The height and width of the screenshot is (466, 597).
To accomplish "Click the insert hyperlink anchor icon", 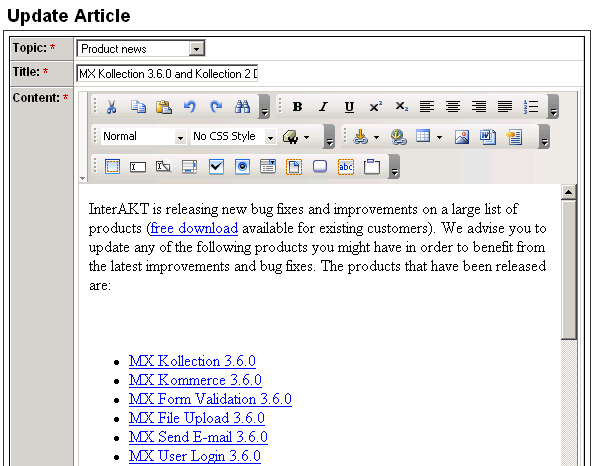I will (360, 137).
